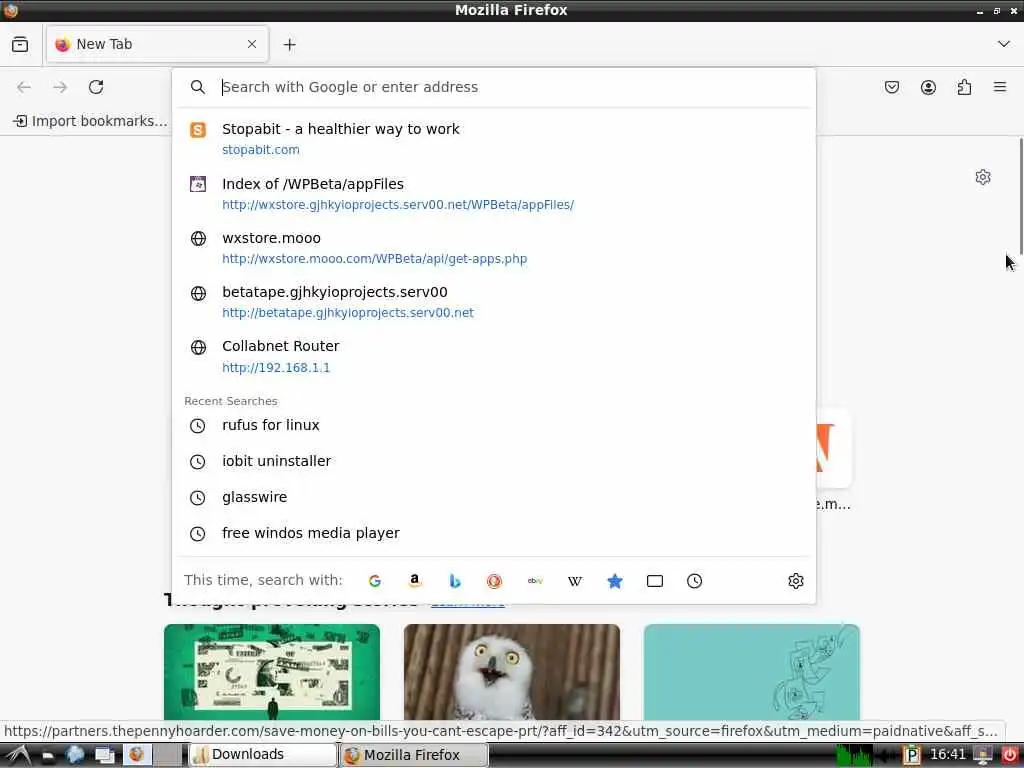Viewport: 1024px width, 768px height.
Task: Search in open Tabs icon
Action: point(654,581)
